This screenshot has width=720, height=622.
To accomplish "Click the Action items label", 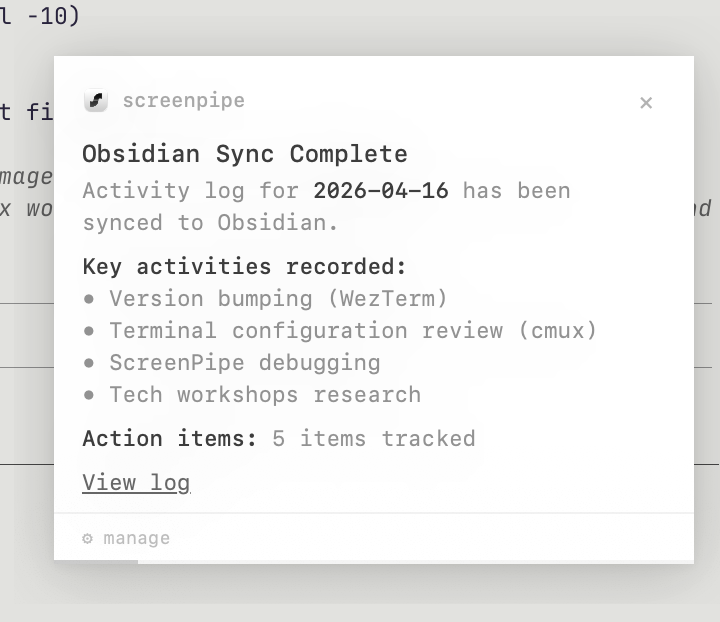I will (x=170, y=438).
